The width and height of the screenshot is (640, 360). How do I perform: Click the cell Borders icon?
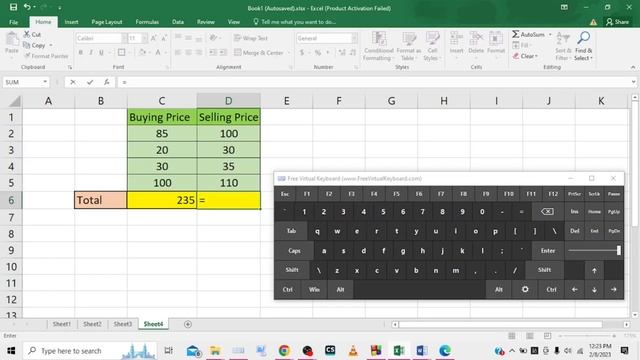point(121,52)
